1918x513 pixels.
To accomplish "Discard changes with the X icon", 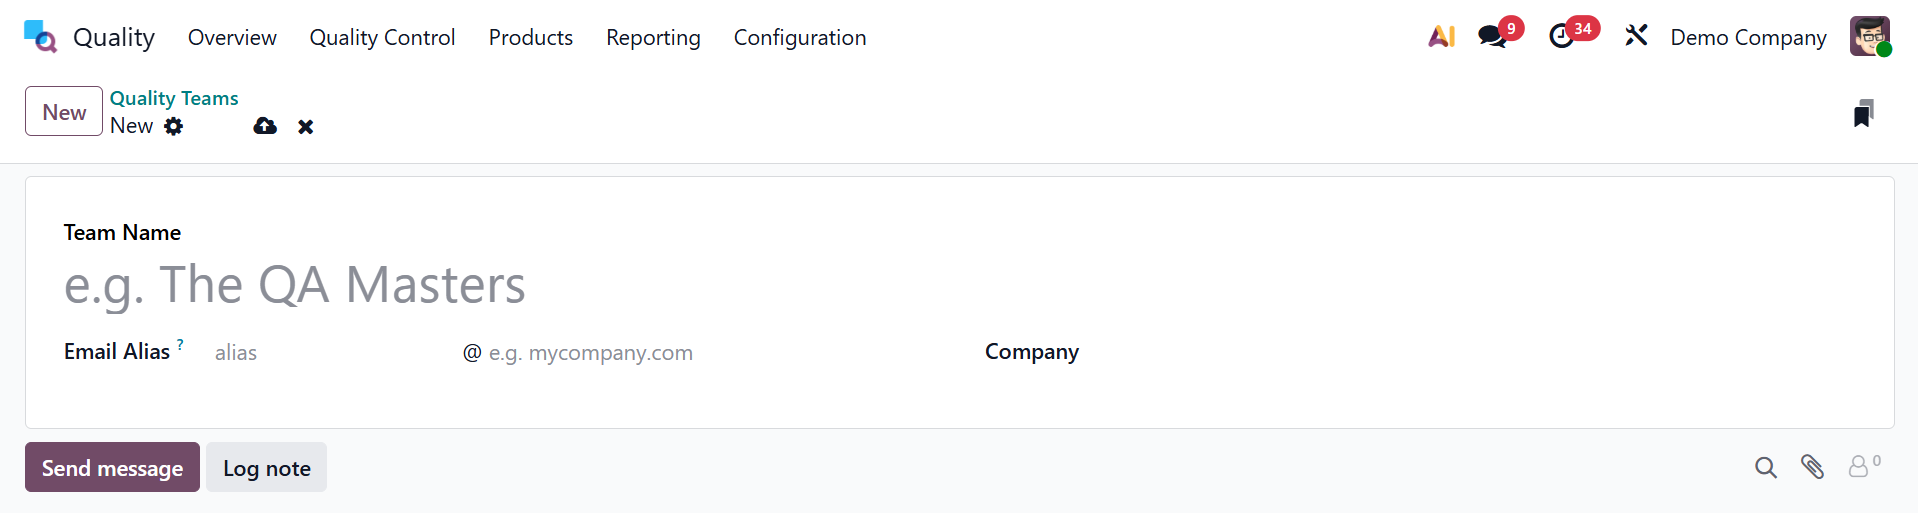I will click(x=306, y=127).
